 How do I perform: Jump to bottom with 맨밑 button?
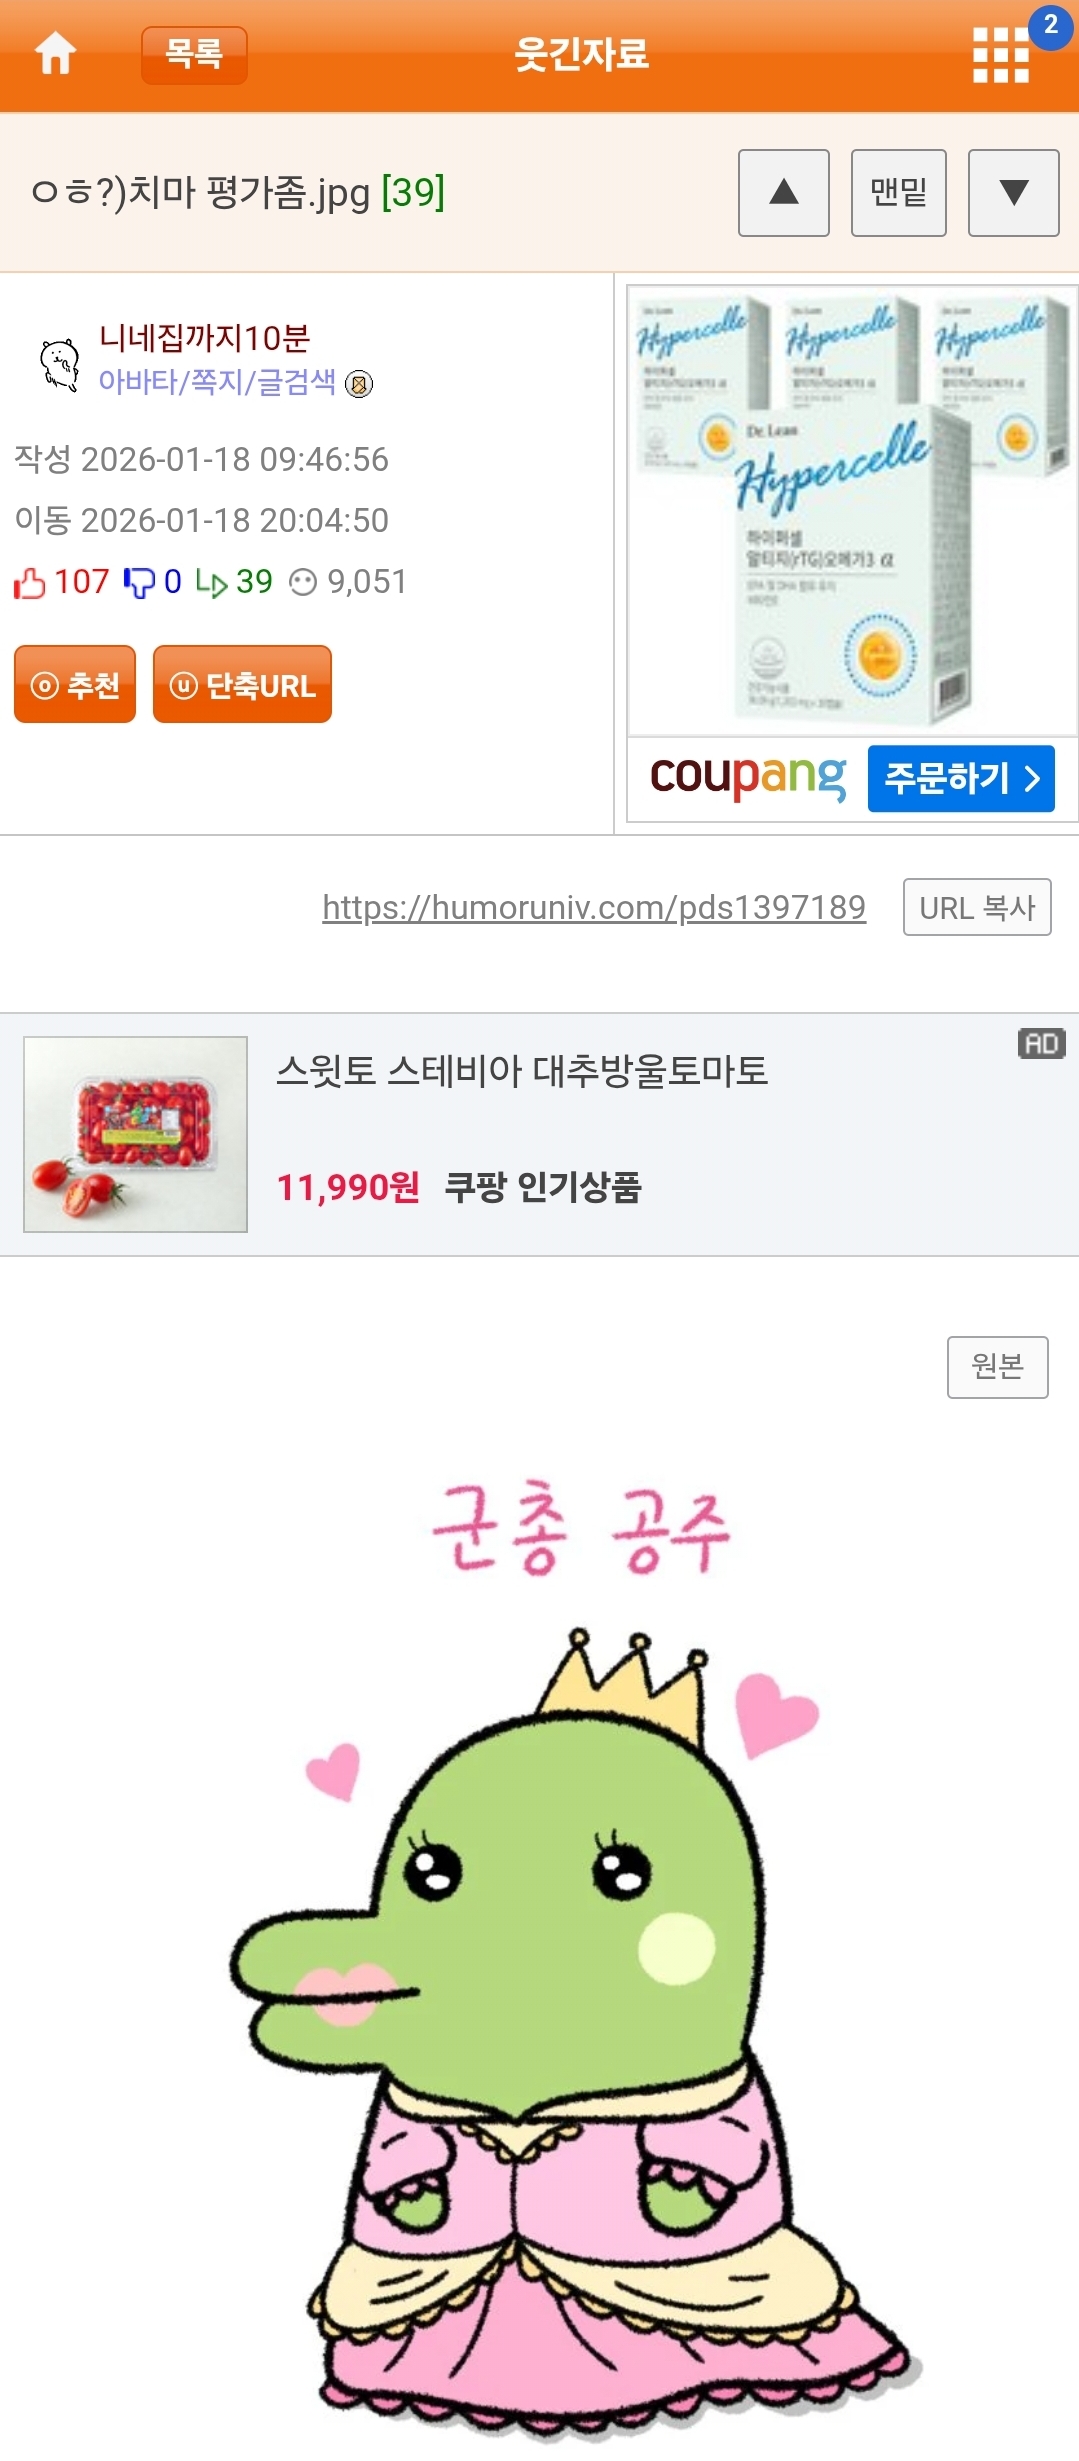coord(899,193)
